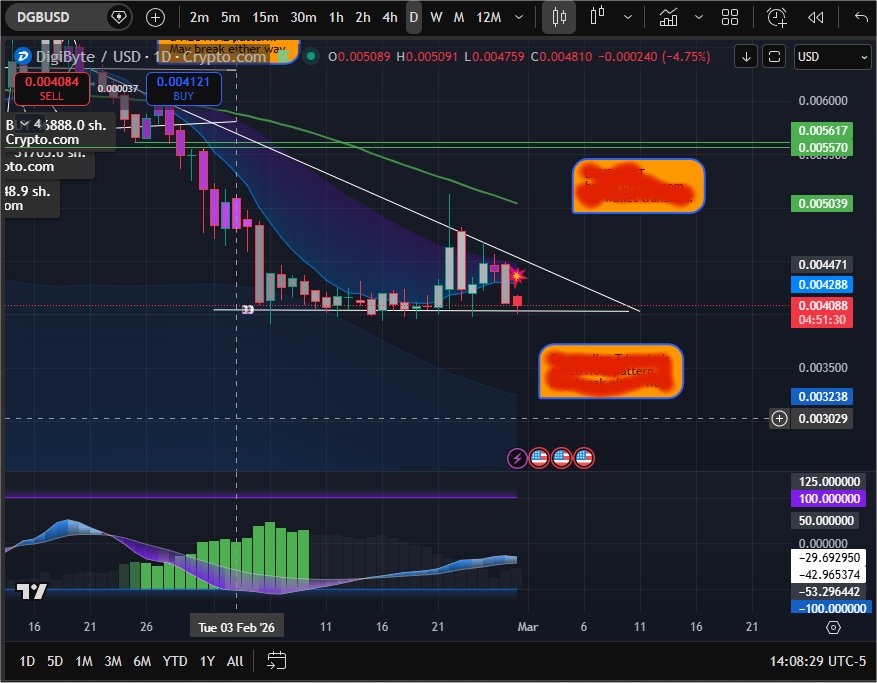Switch to the 1h timeframe

pos(336,18)
